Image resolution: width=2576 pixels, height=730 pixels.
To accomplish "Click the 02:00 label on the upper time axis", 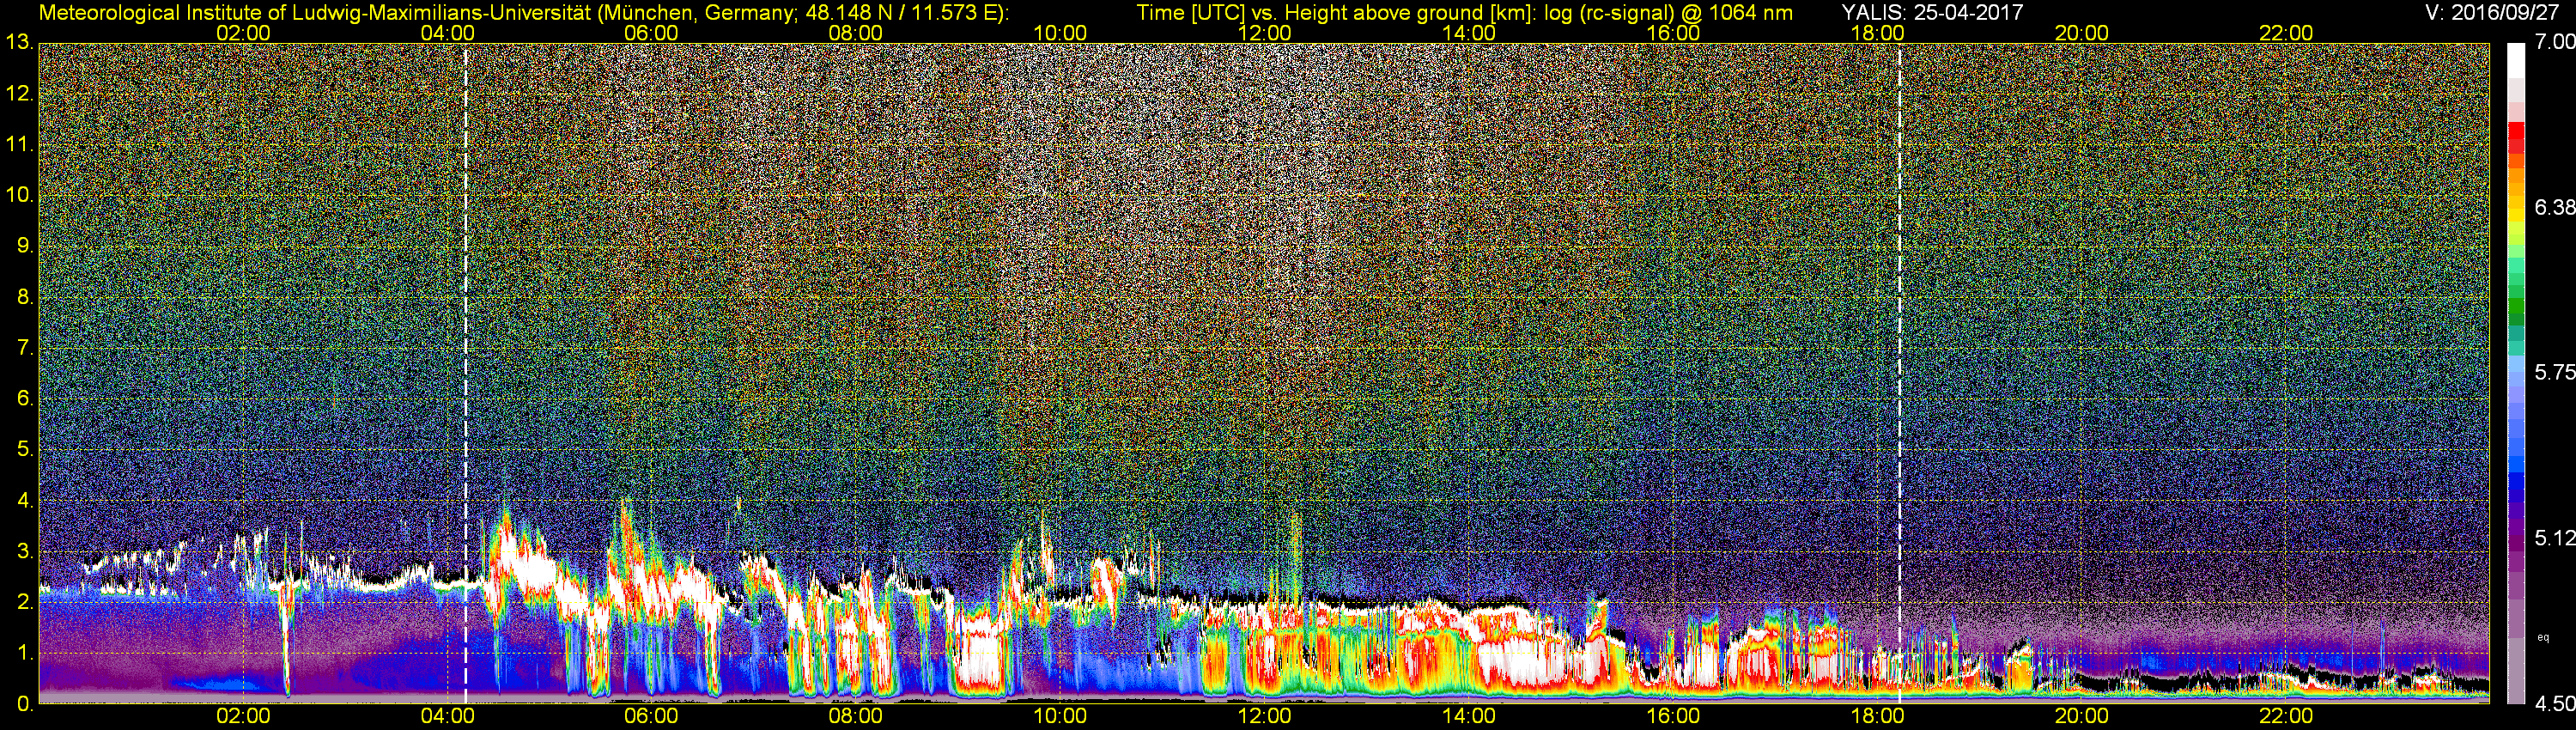I will 243,33.
